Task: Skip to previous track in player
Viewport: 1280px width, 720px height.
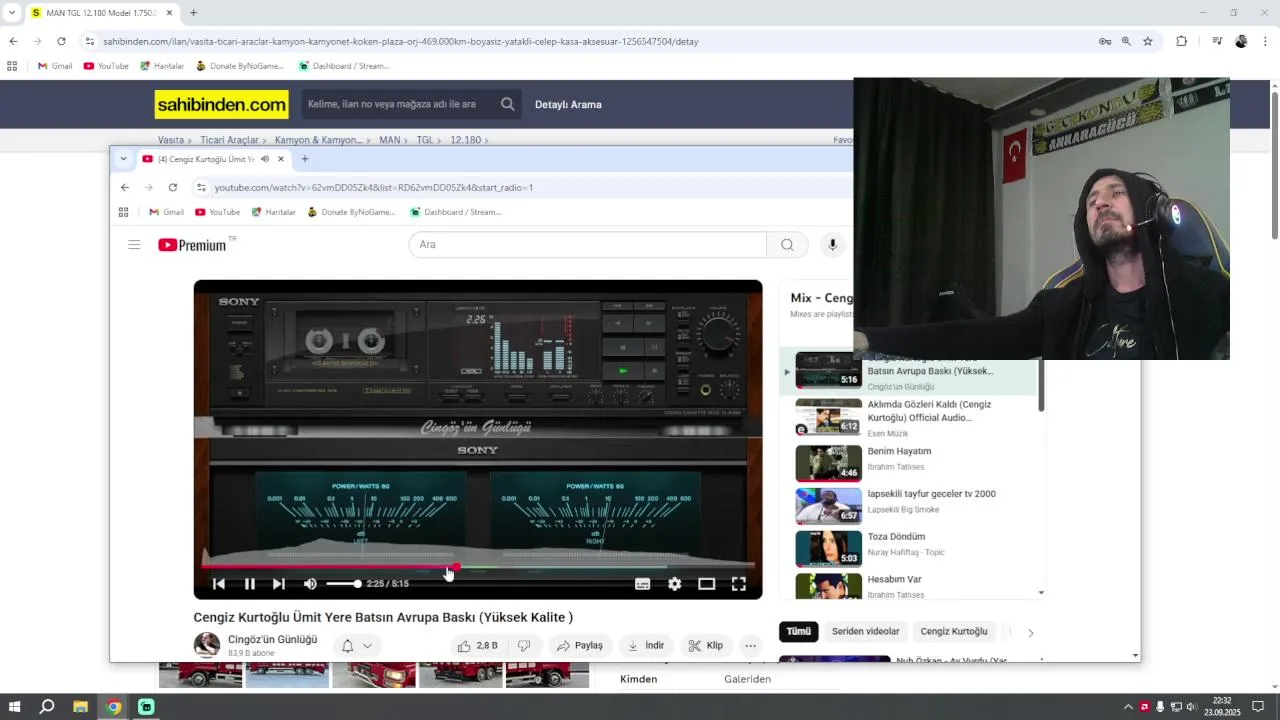Action: pyautogui.click(x=219, y=584)
